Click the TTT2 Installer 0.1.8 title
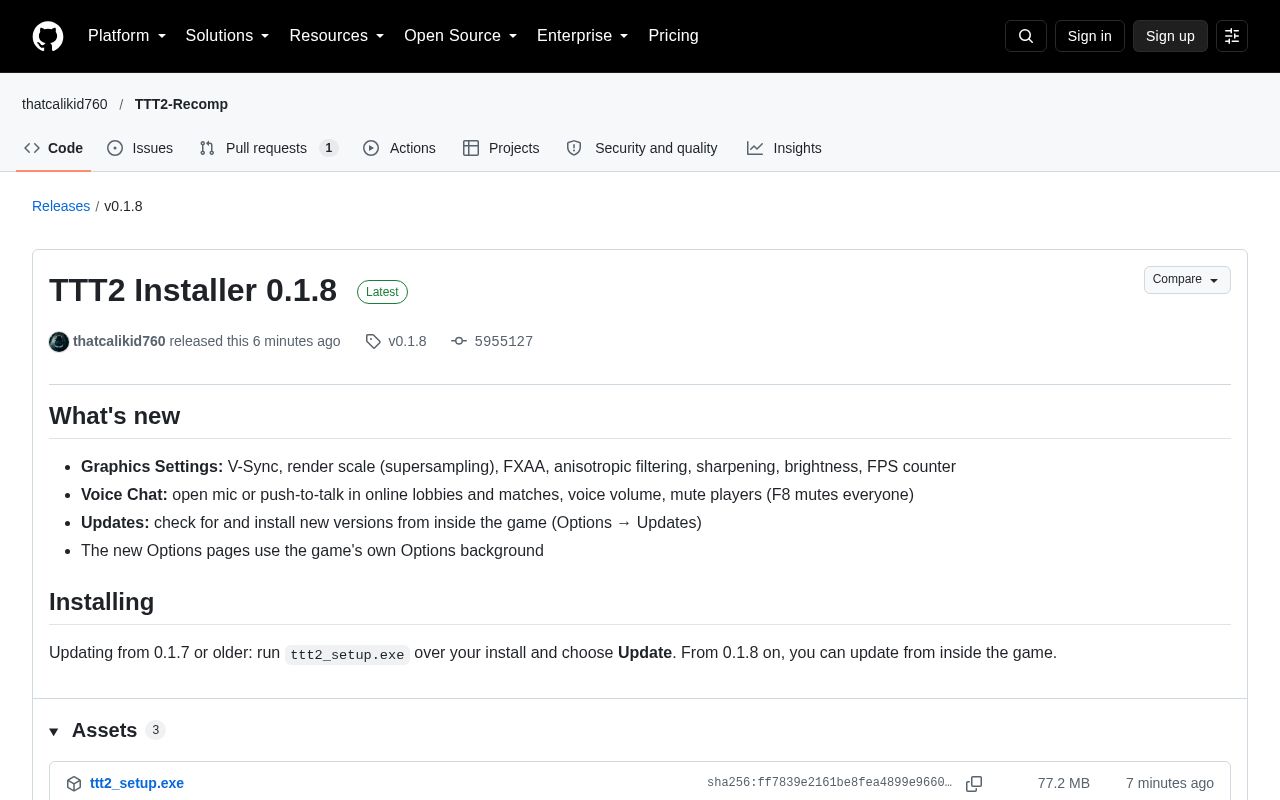1280x800 pixels. tap(193, 290)
